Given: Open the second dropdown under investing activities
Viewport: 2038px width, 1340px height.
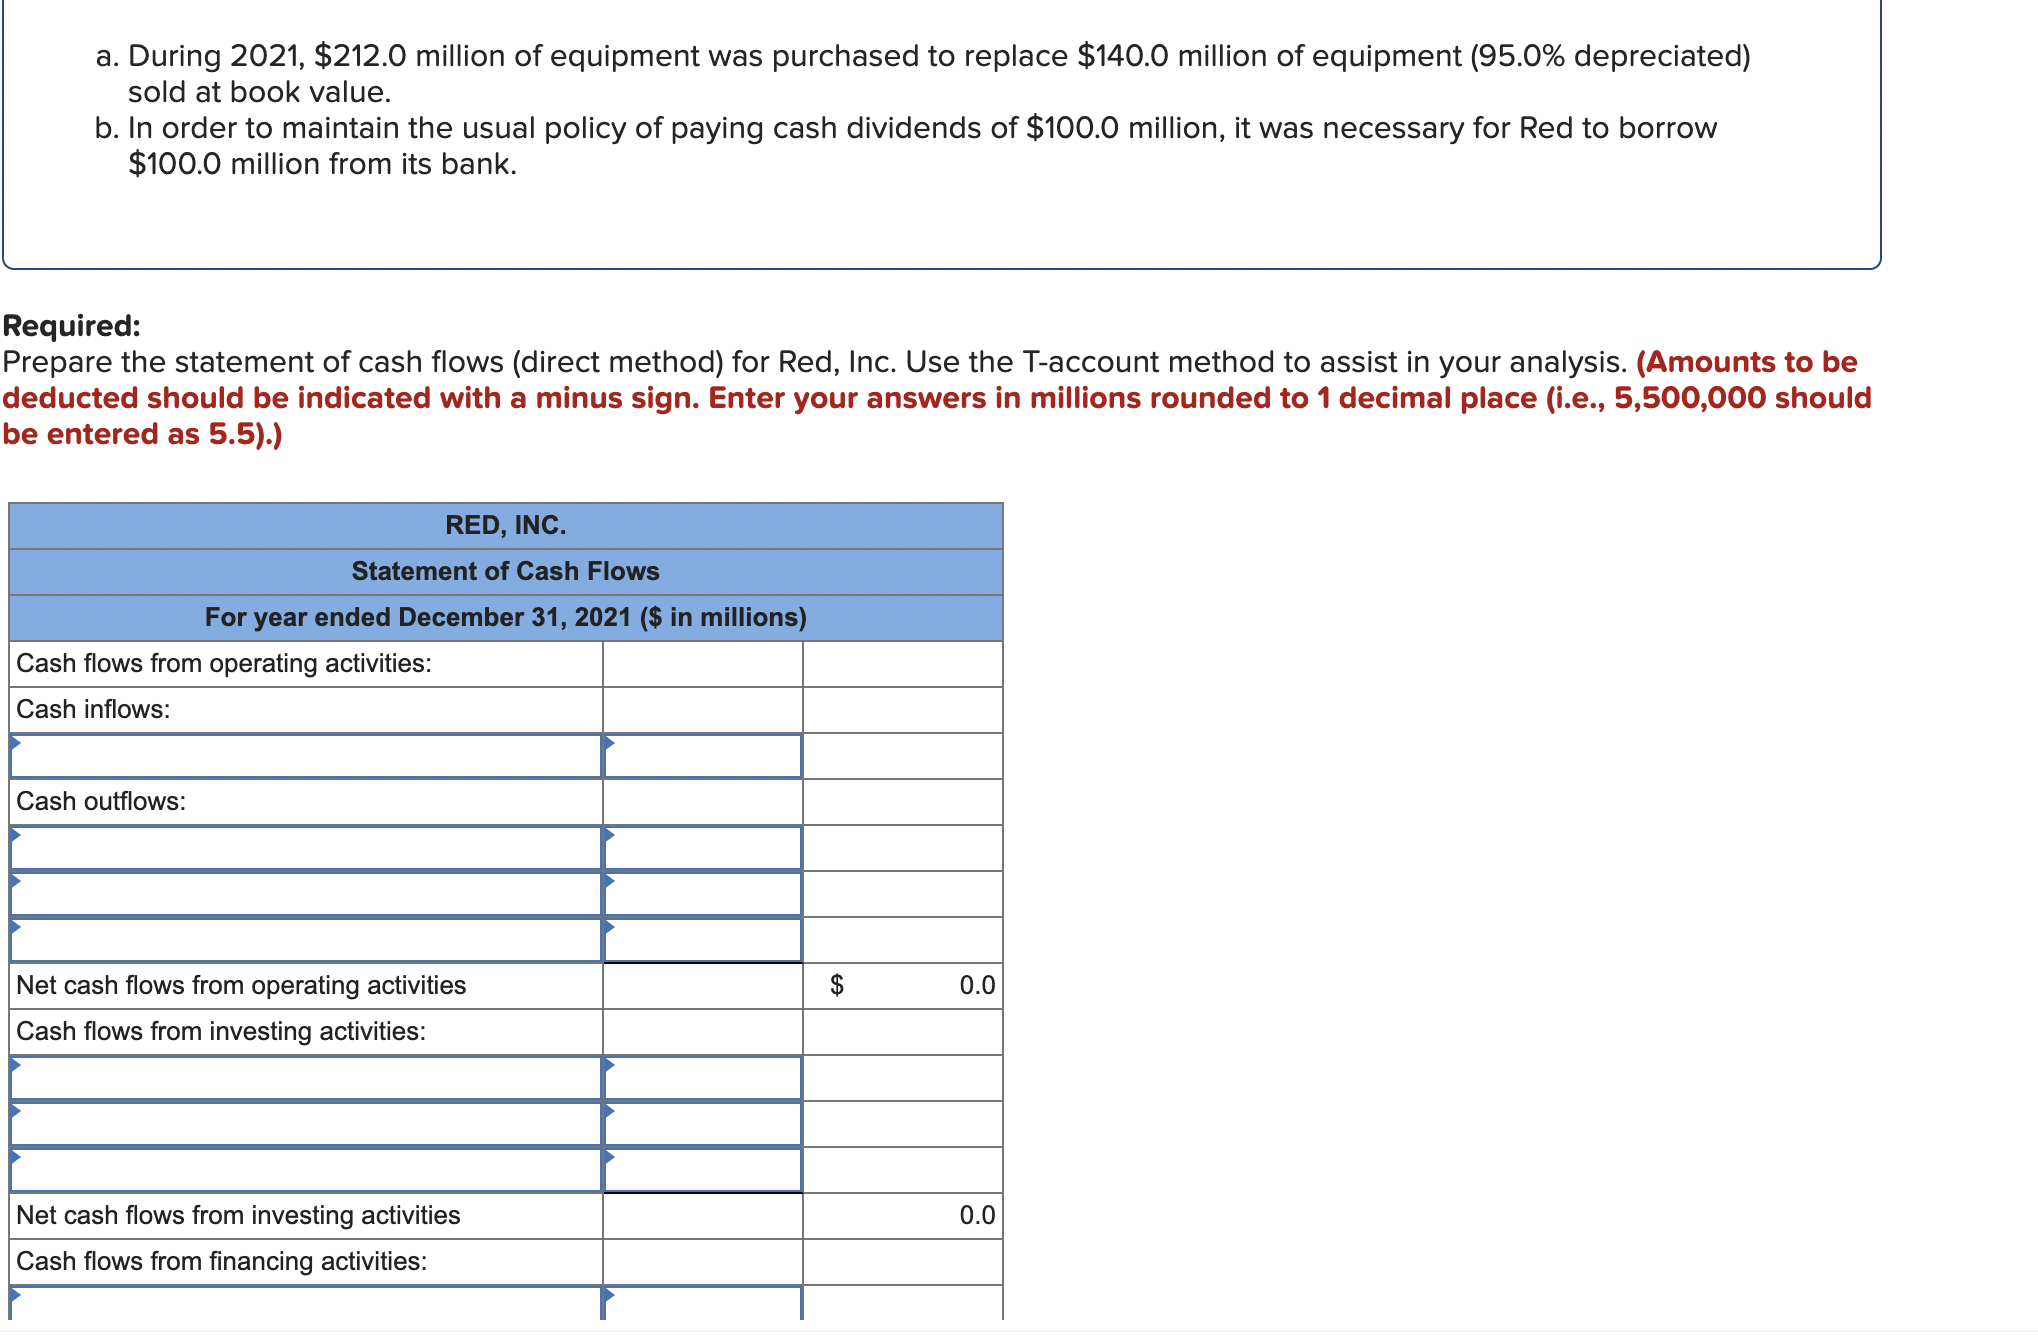Looking at the screenshot, I should point(300,1125).
